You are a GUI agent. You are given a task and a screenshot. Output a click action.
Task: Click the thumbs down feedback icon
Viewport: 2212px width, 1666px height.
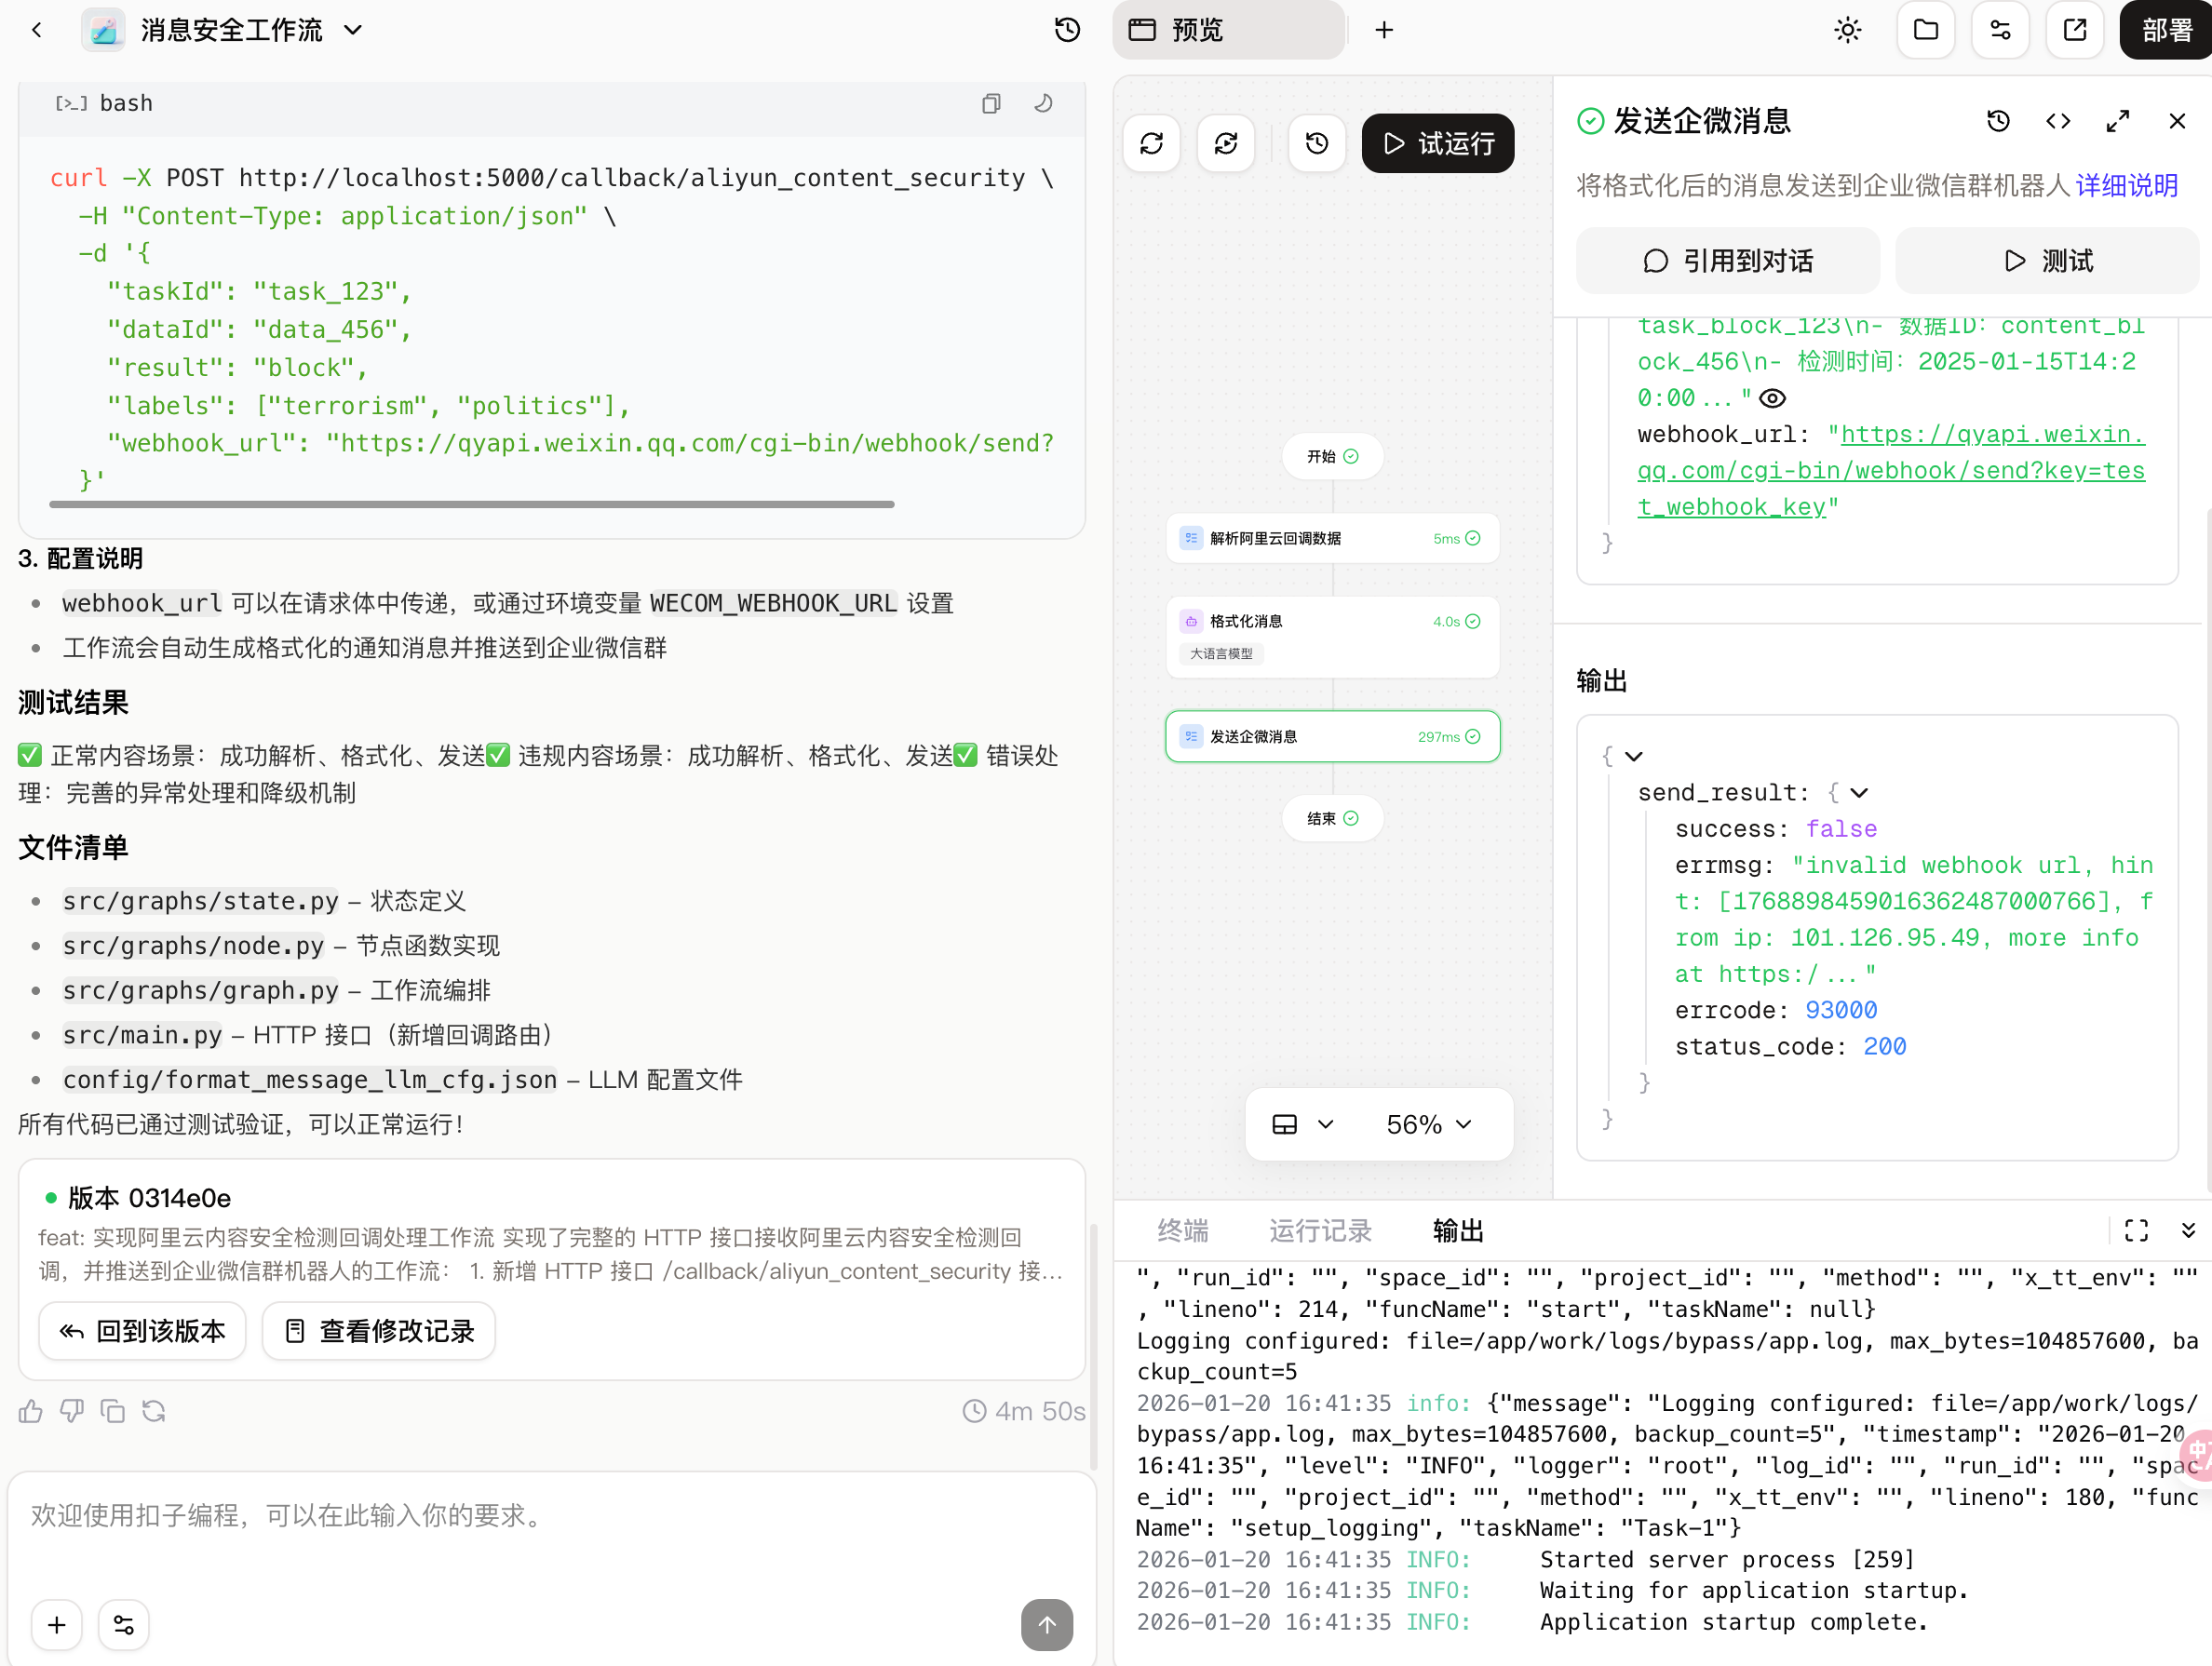tap(72, 1411)
